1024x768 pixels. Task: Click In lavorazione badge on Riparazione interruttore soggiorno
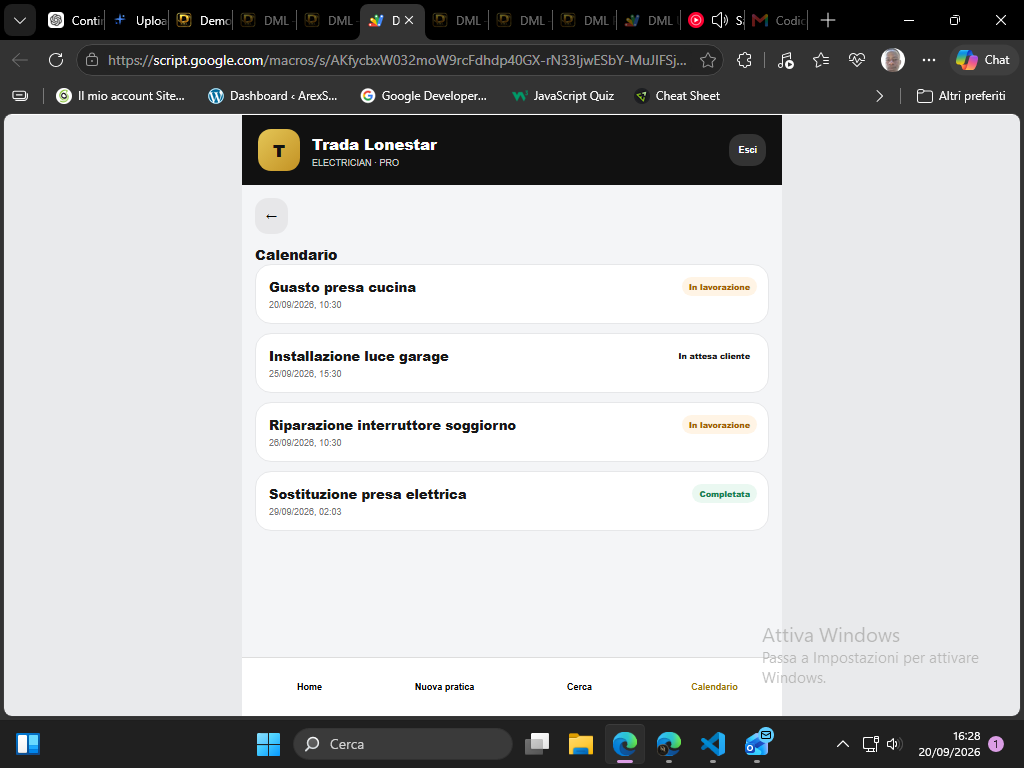coord(719,424)
